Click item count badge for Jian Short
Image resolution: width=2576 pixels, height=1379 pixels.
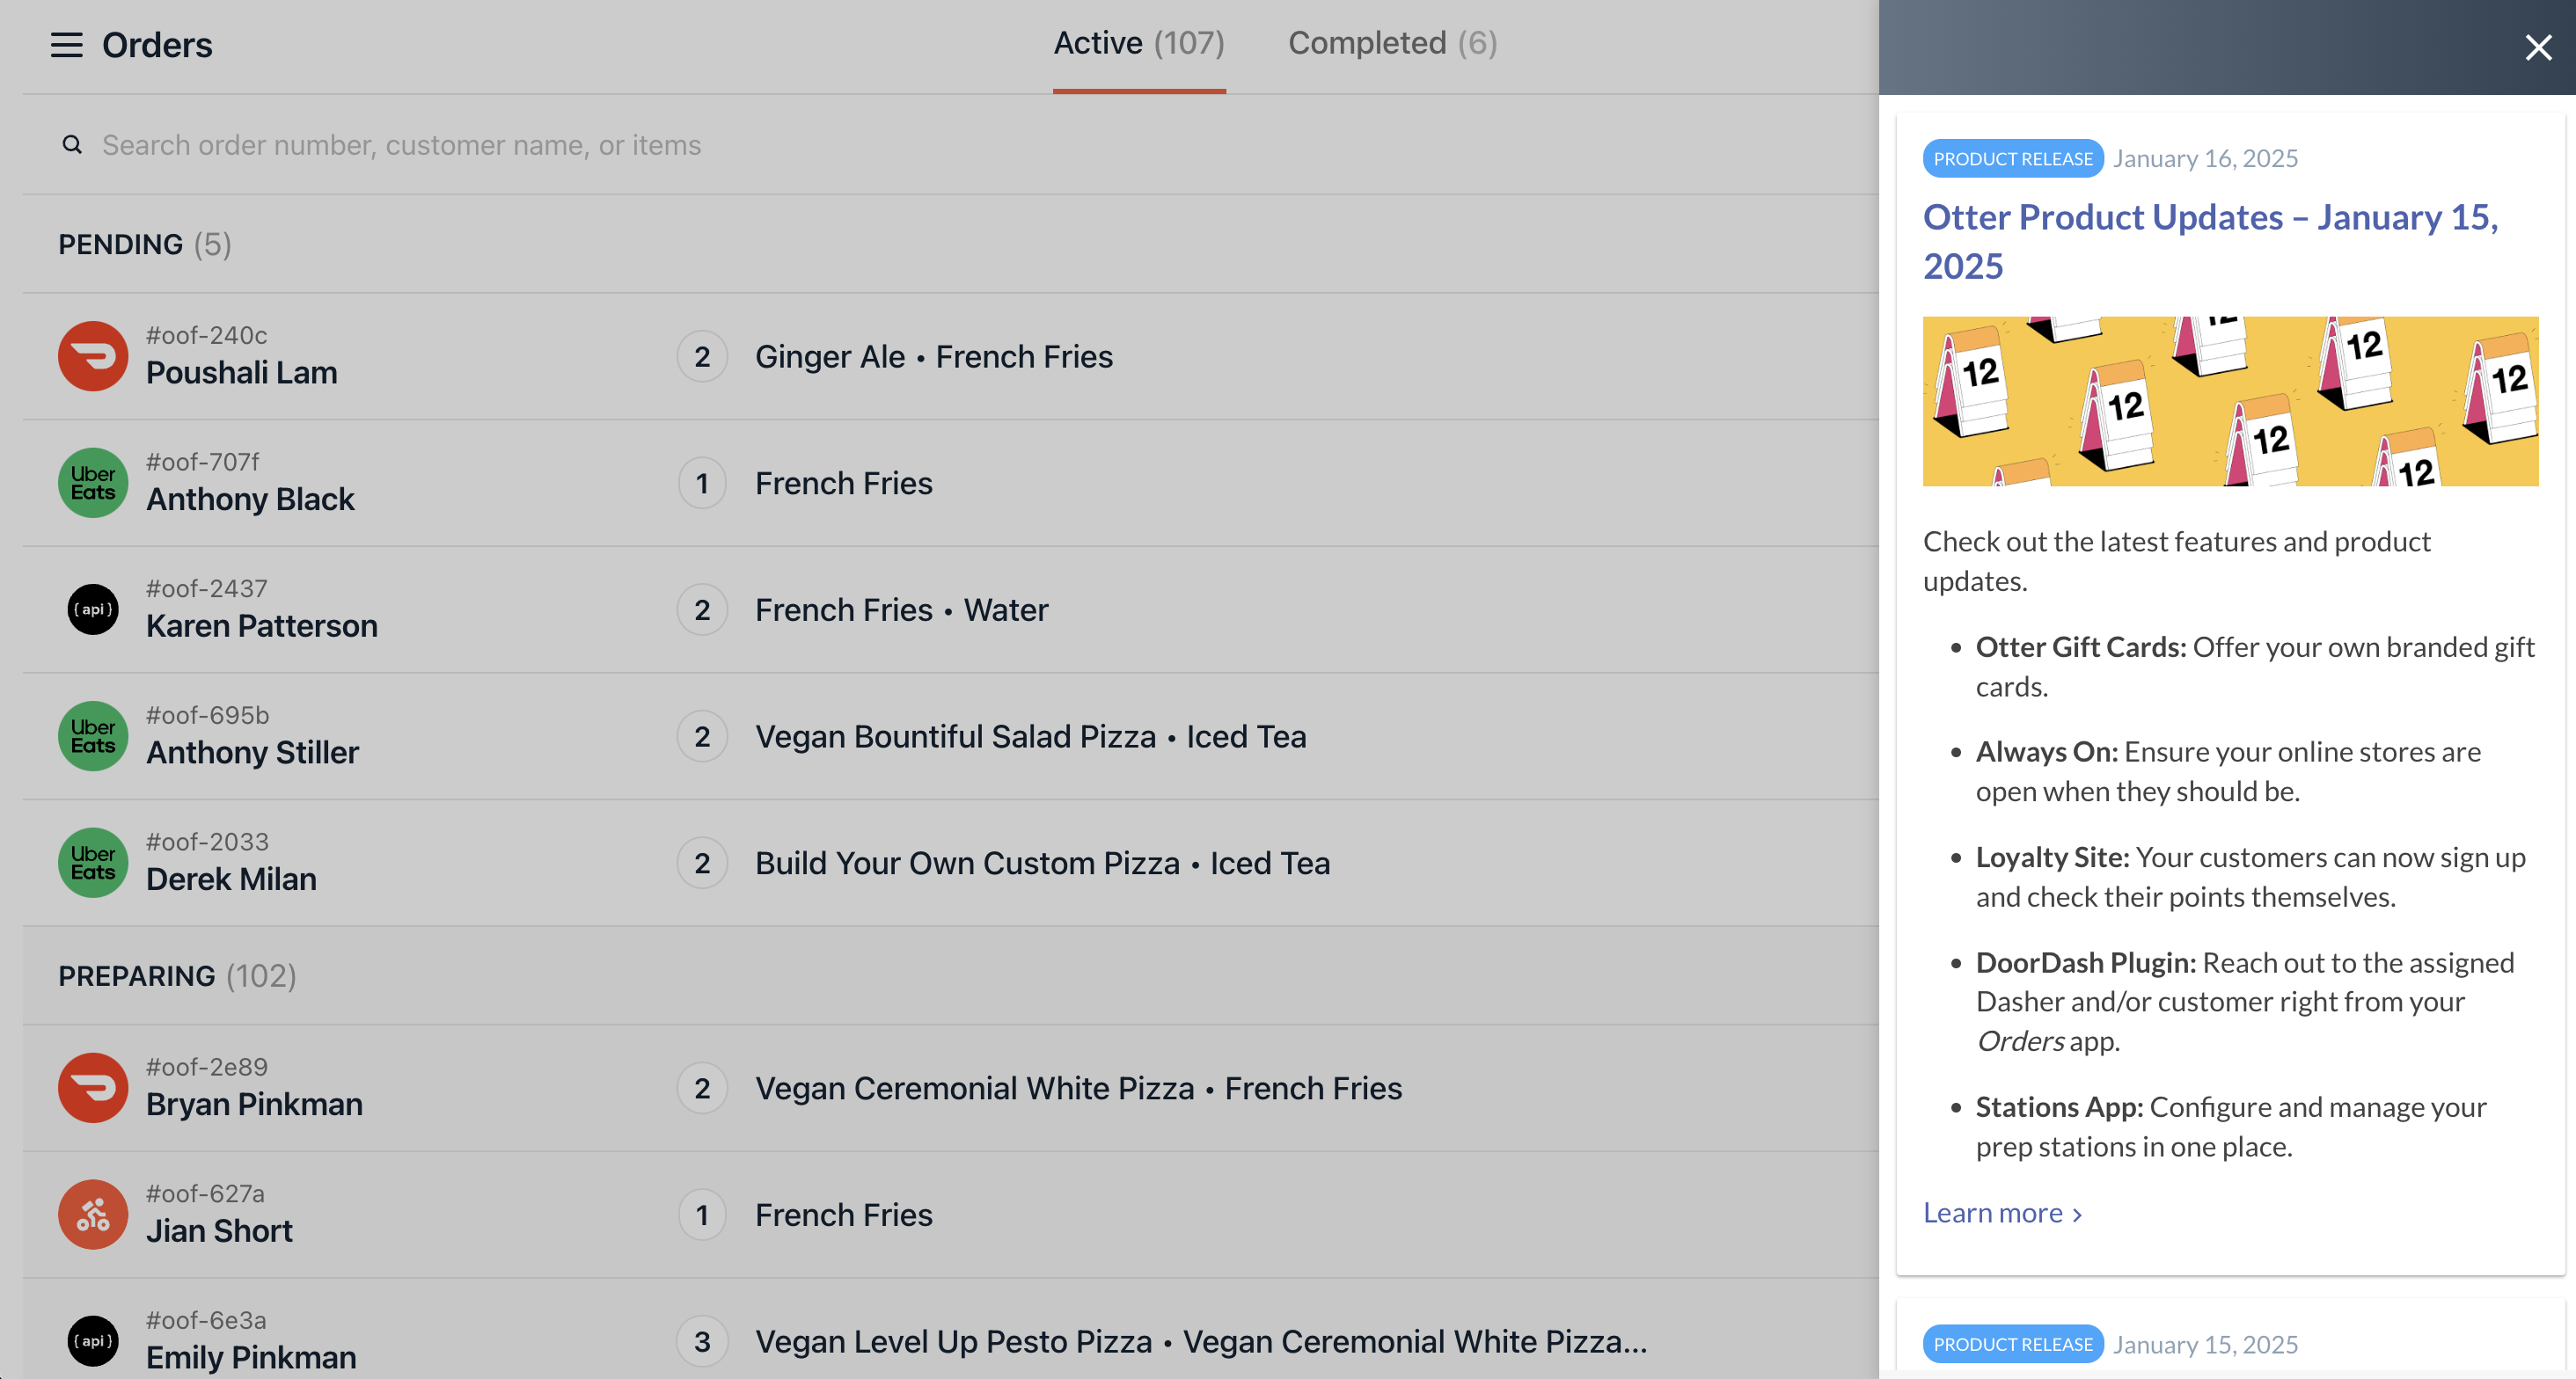tap(702, 1215)
